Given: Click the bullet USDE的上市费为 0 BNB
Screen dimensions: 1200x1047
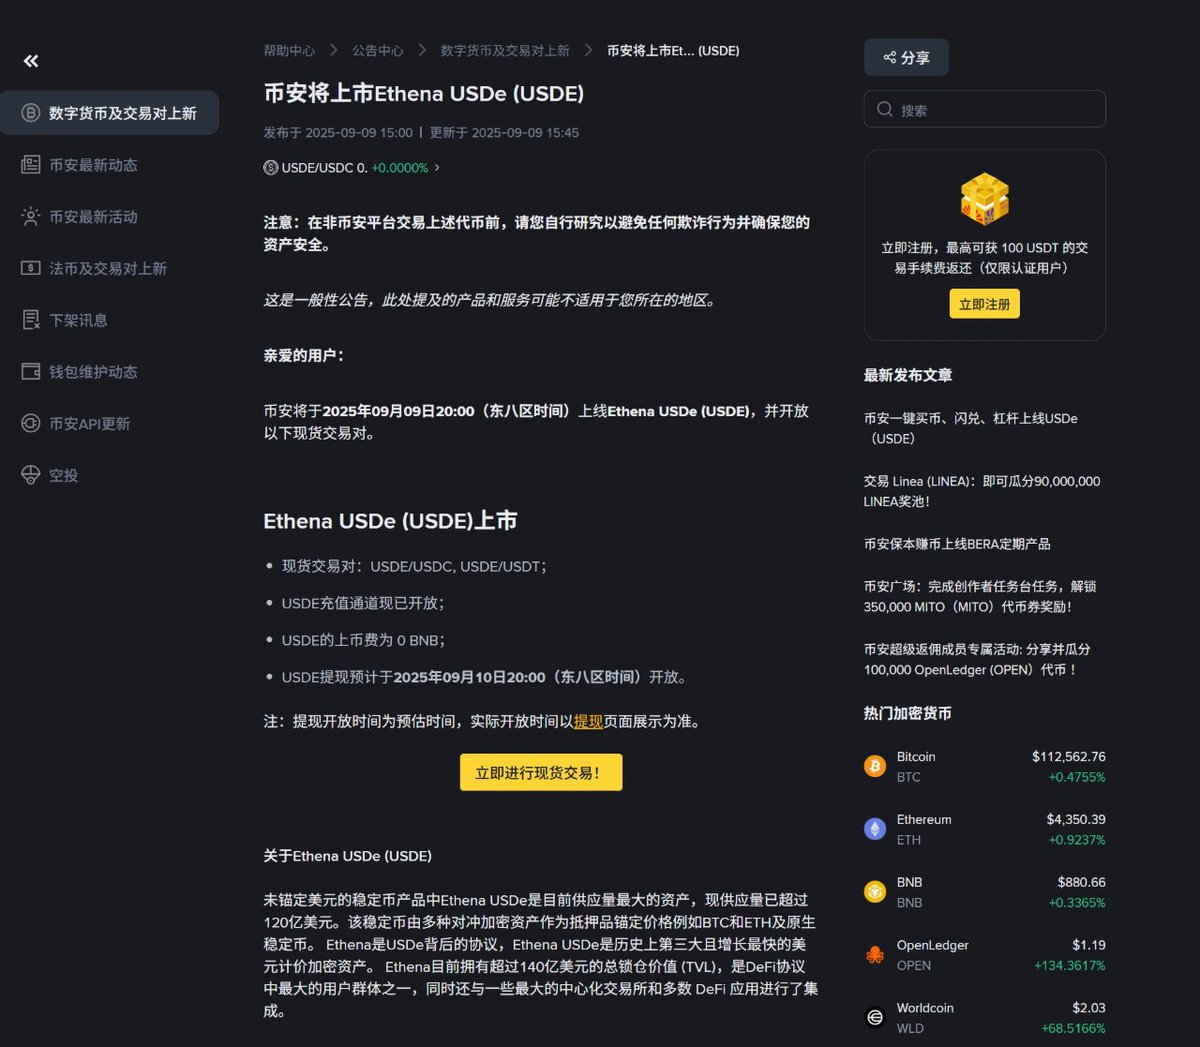Looking at the screenshot, I should pos(363,640).
